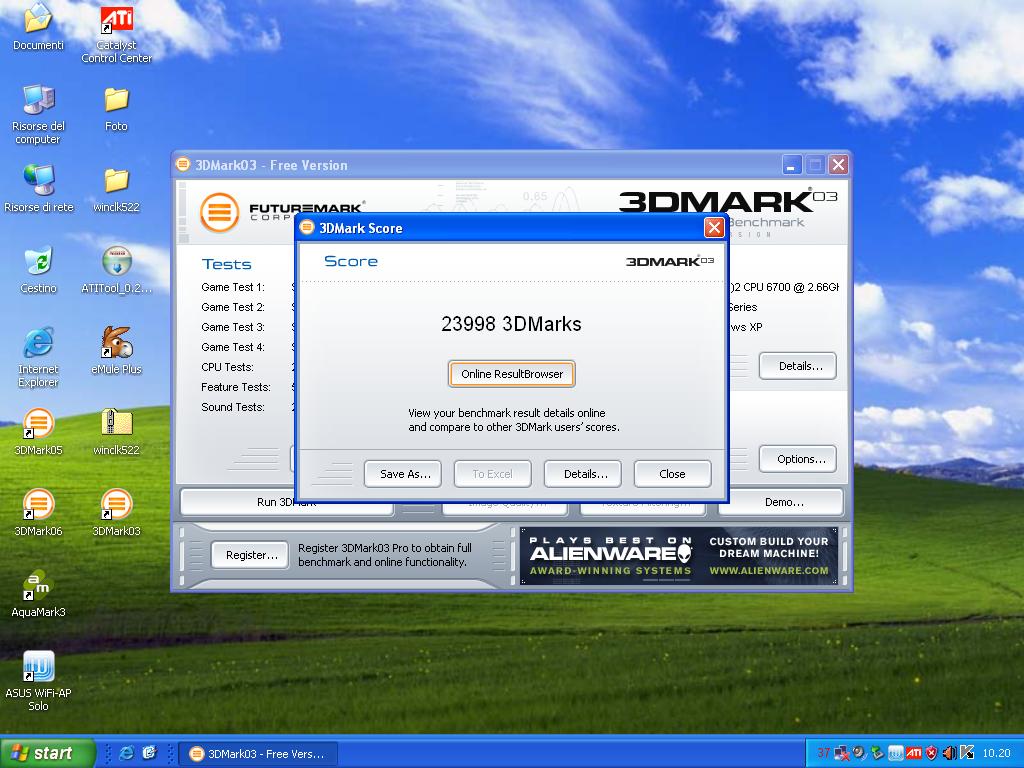This screenshot has height=768, width=1024.
Task: Click Internet Explorer quick launch icon in taskbar
Action: (127, 753)
